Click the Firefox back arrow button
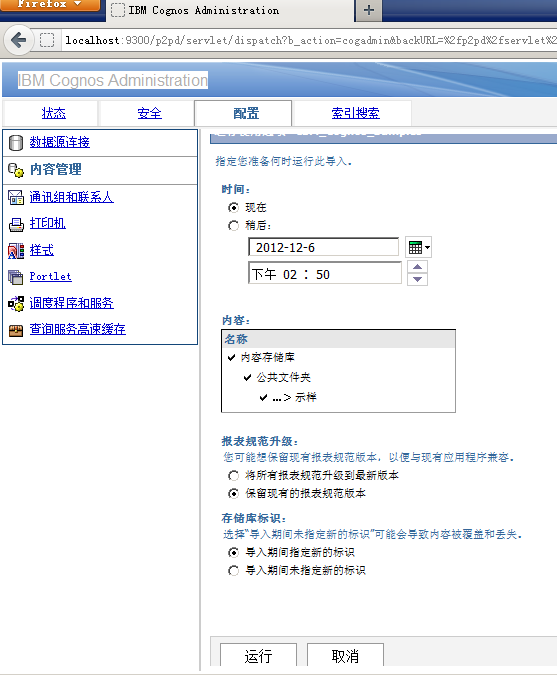Image resolution: width=557 pixels, height=675 pixels. (18, 40)
